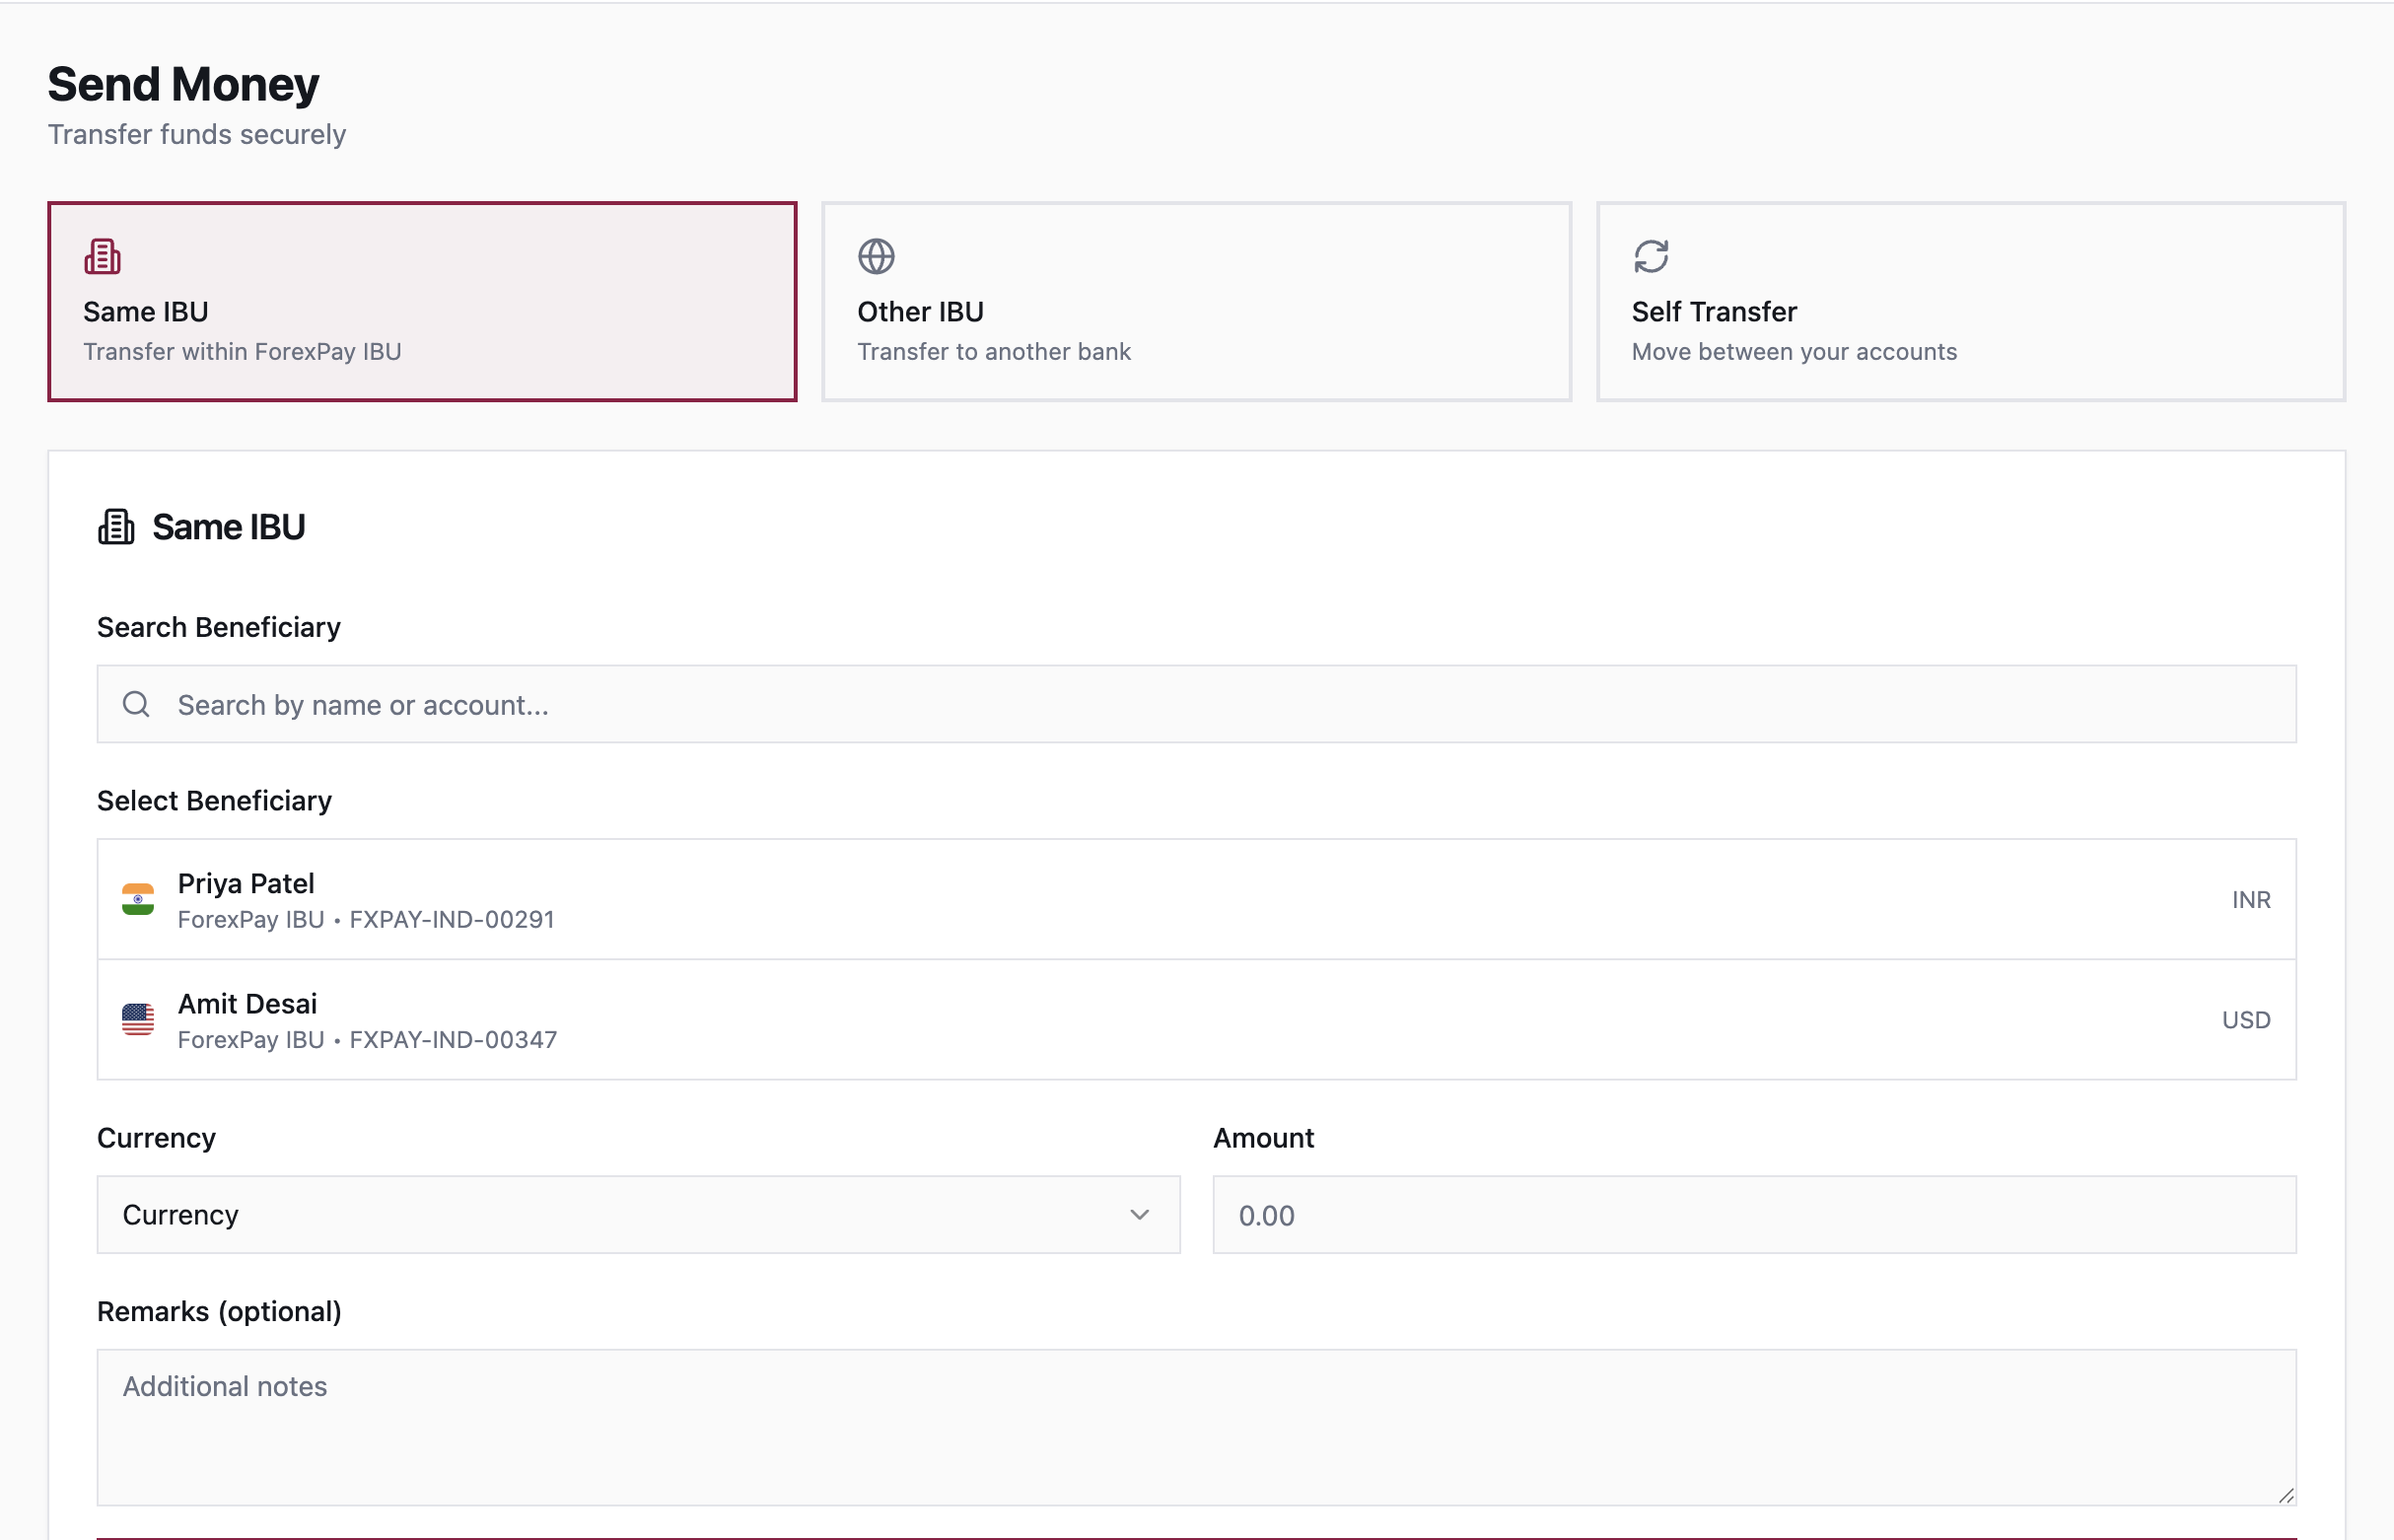Click the chevron arrow in Currency dropdown
This screenshot has height=1540, width=2394.
pyautogui.click(x=1139, y=1214)
